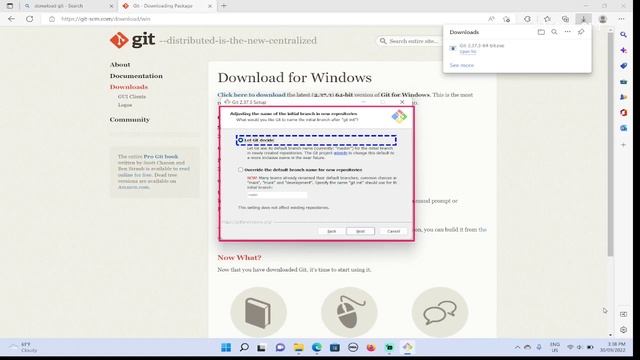Open Edge sidebar shopping tag icon
640x360 pixels.
pyautogui.click(x=623, y=66)
